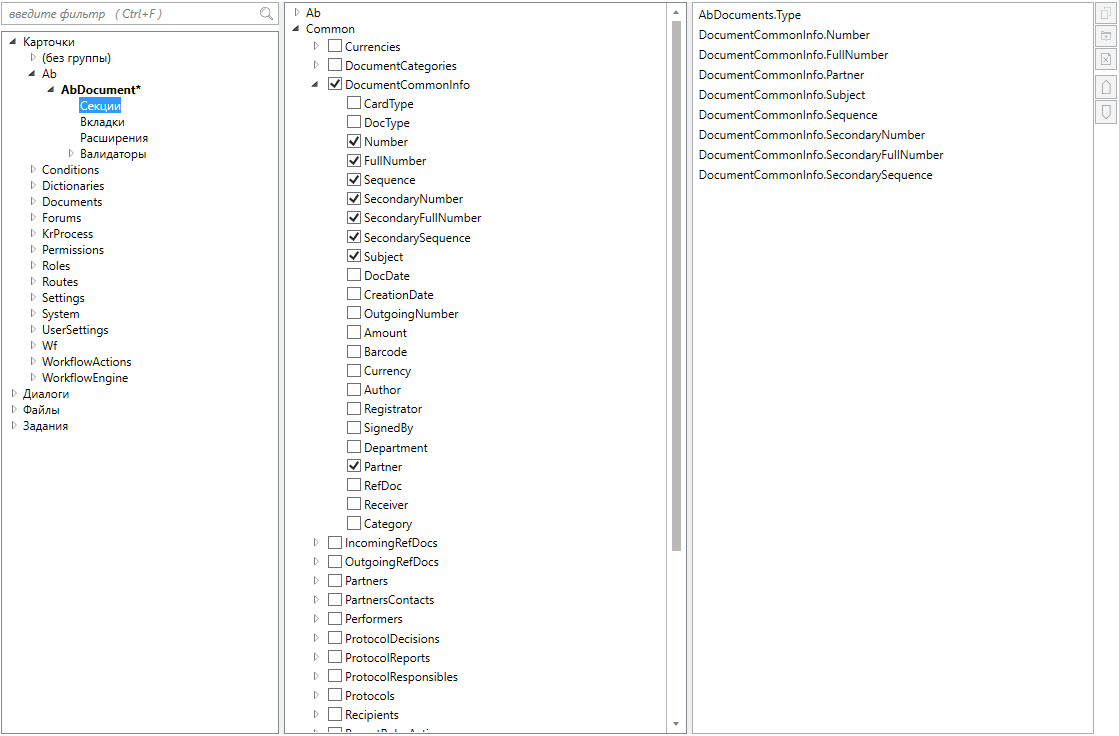Collapse the Common node
Viewport: 1119px width, 736px height.
pos(296,29)
